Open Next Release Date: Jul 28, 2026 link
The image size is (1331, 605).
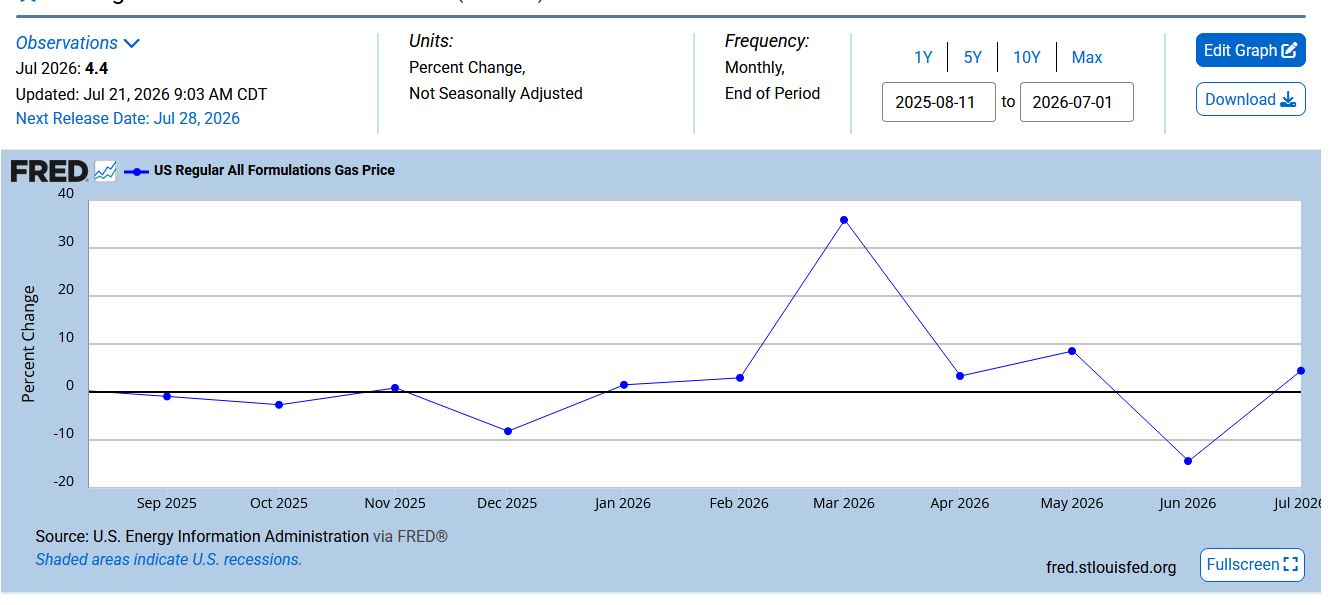[x=128, y=118]
